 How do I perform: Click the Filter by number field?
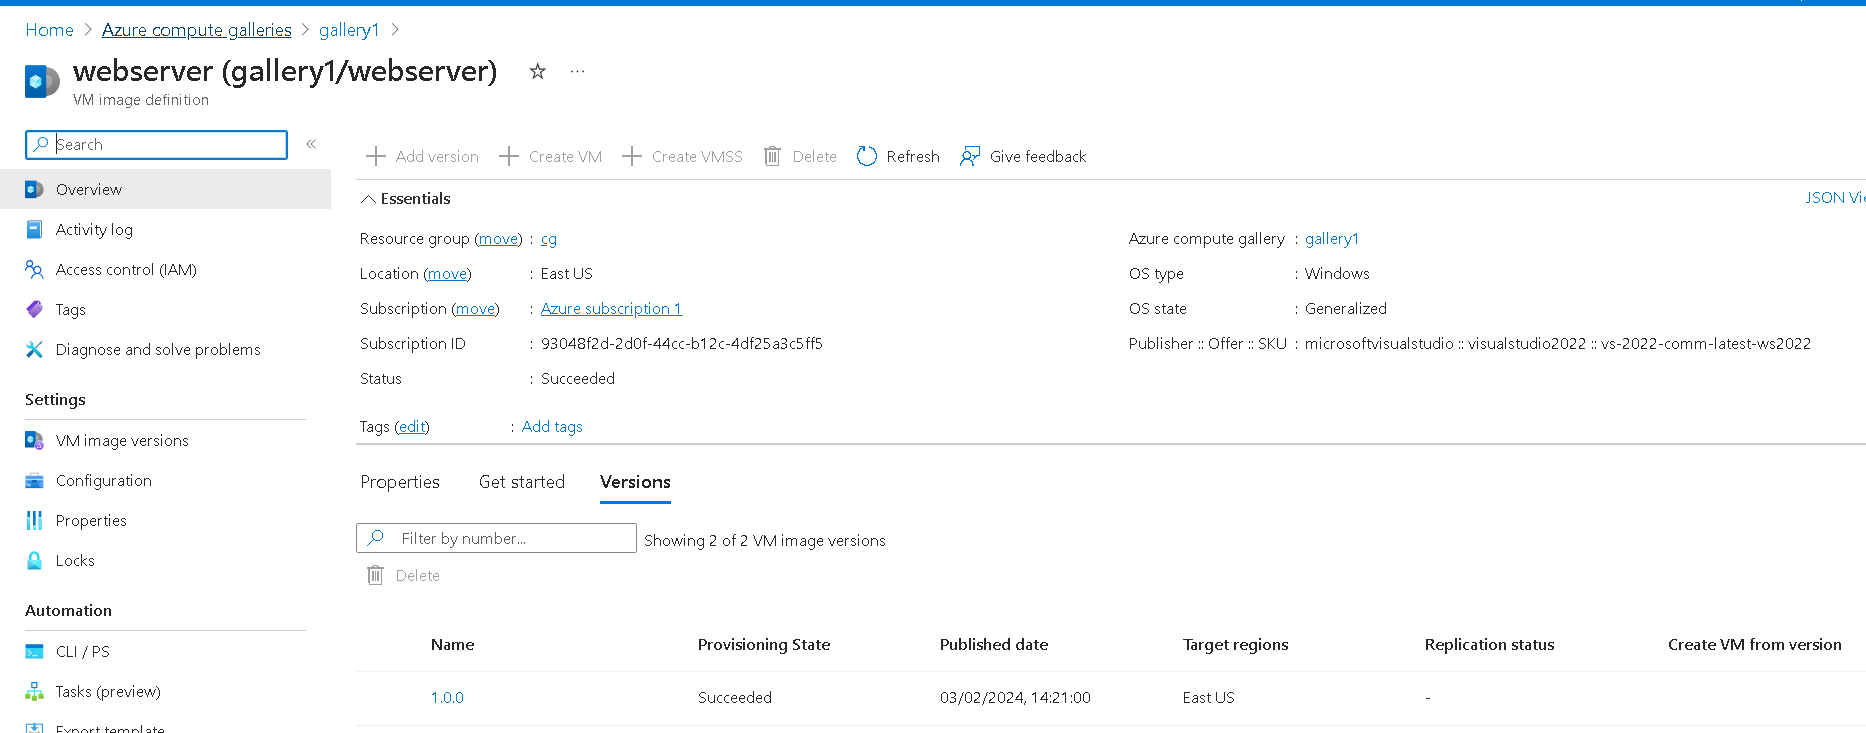[x=496, y=538]
